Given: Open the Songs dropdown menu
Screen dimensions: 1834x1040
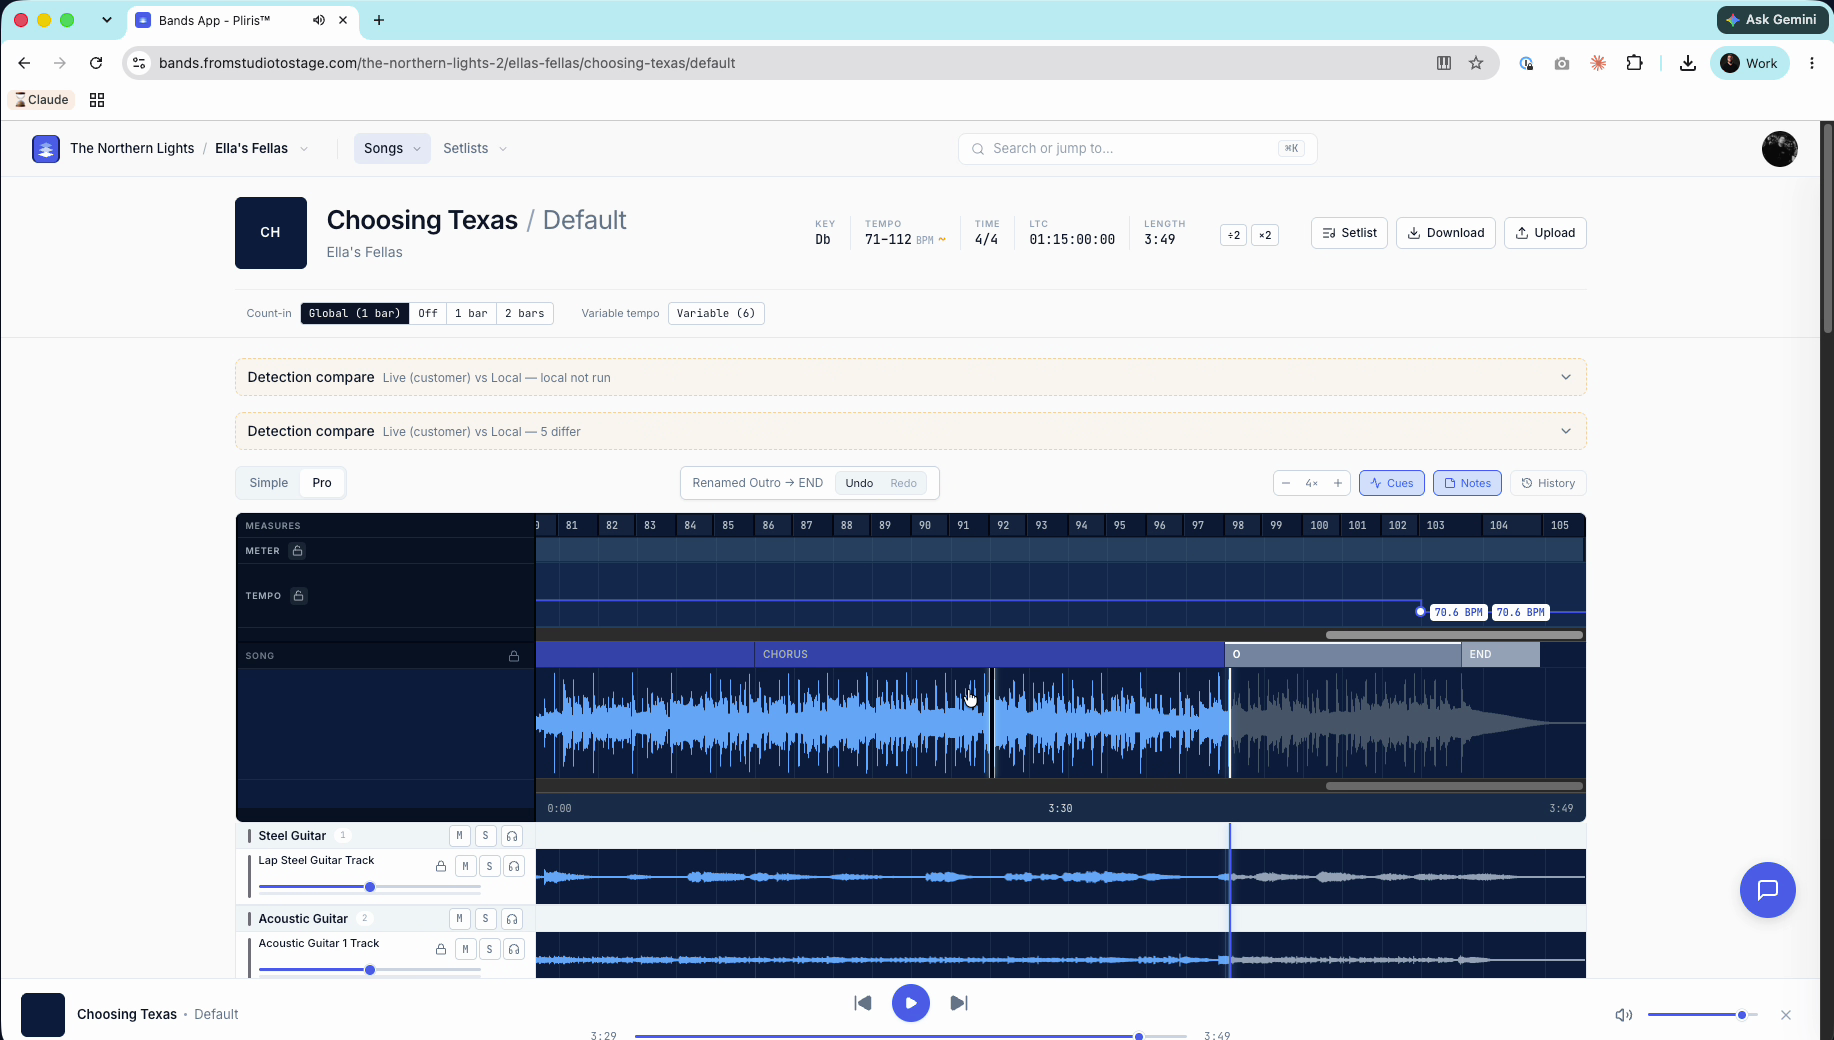Looking at the screenshot, I should point(392,148).
